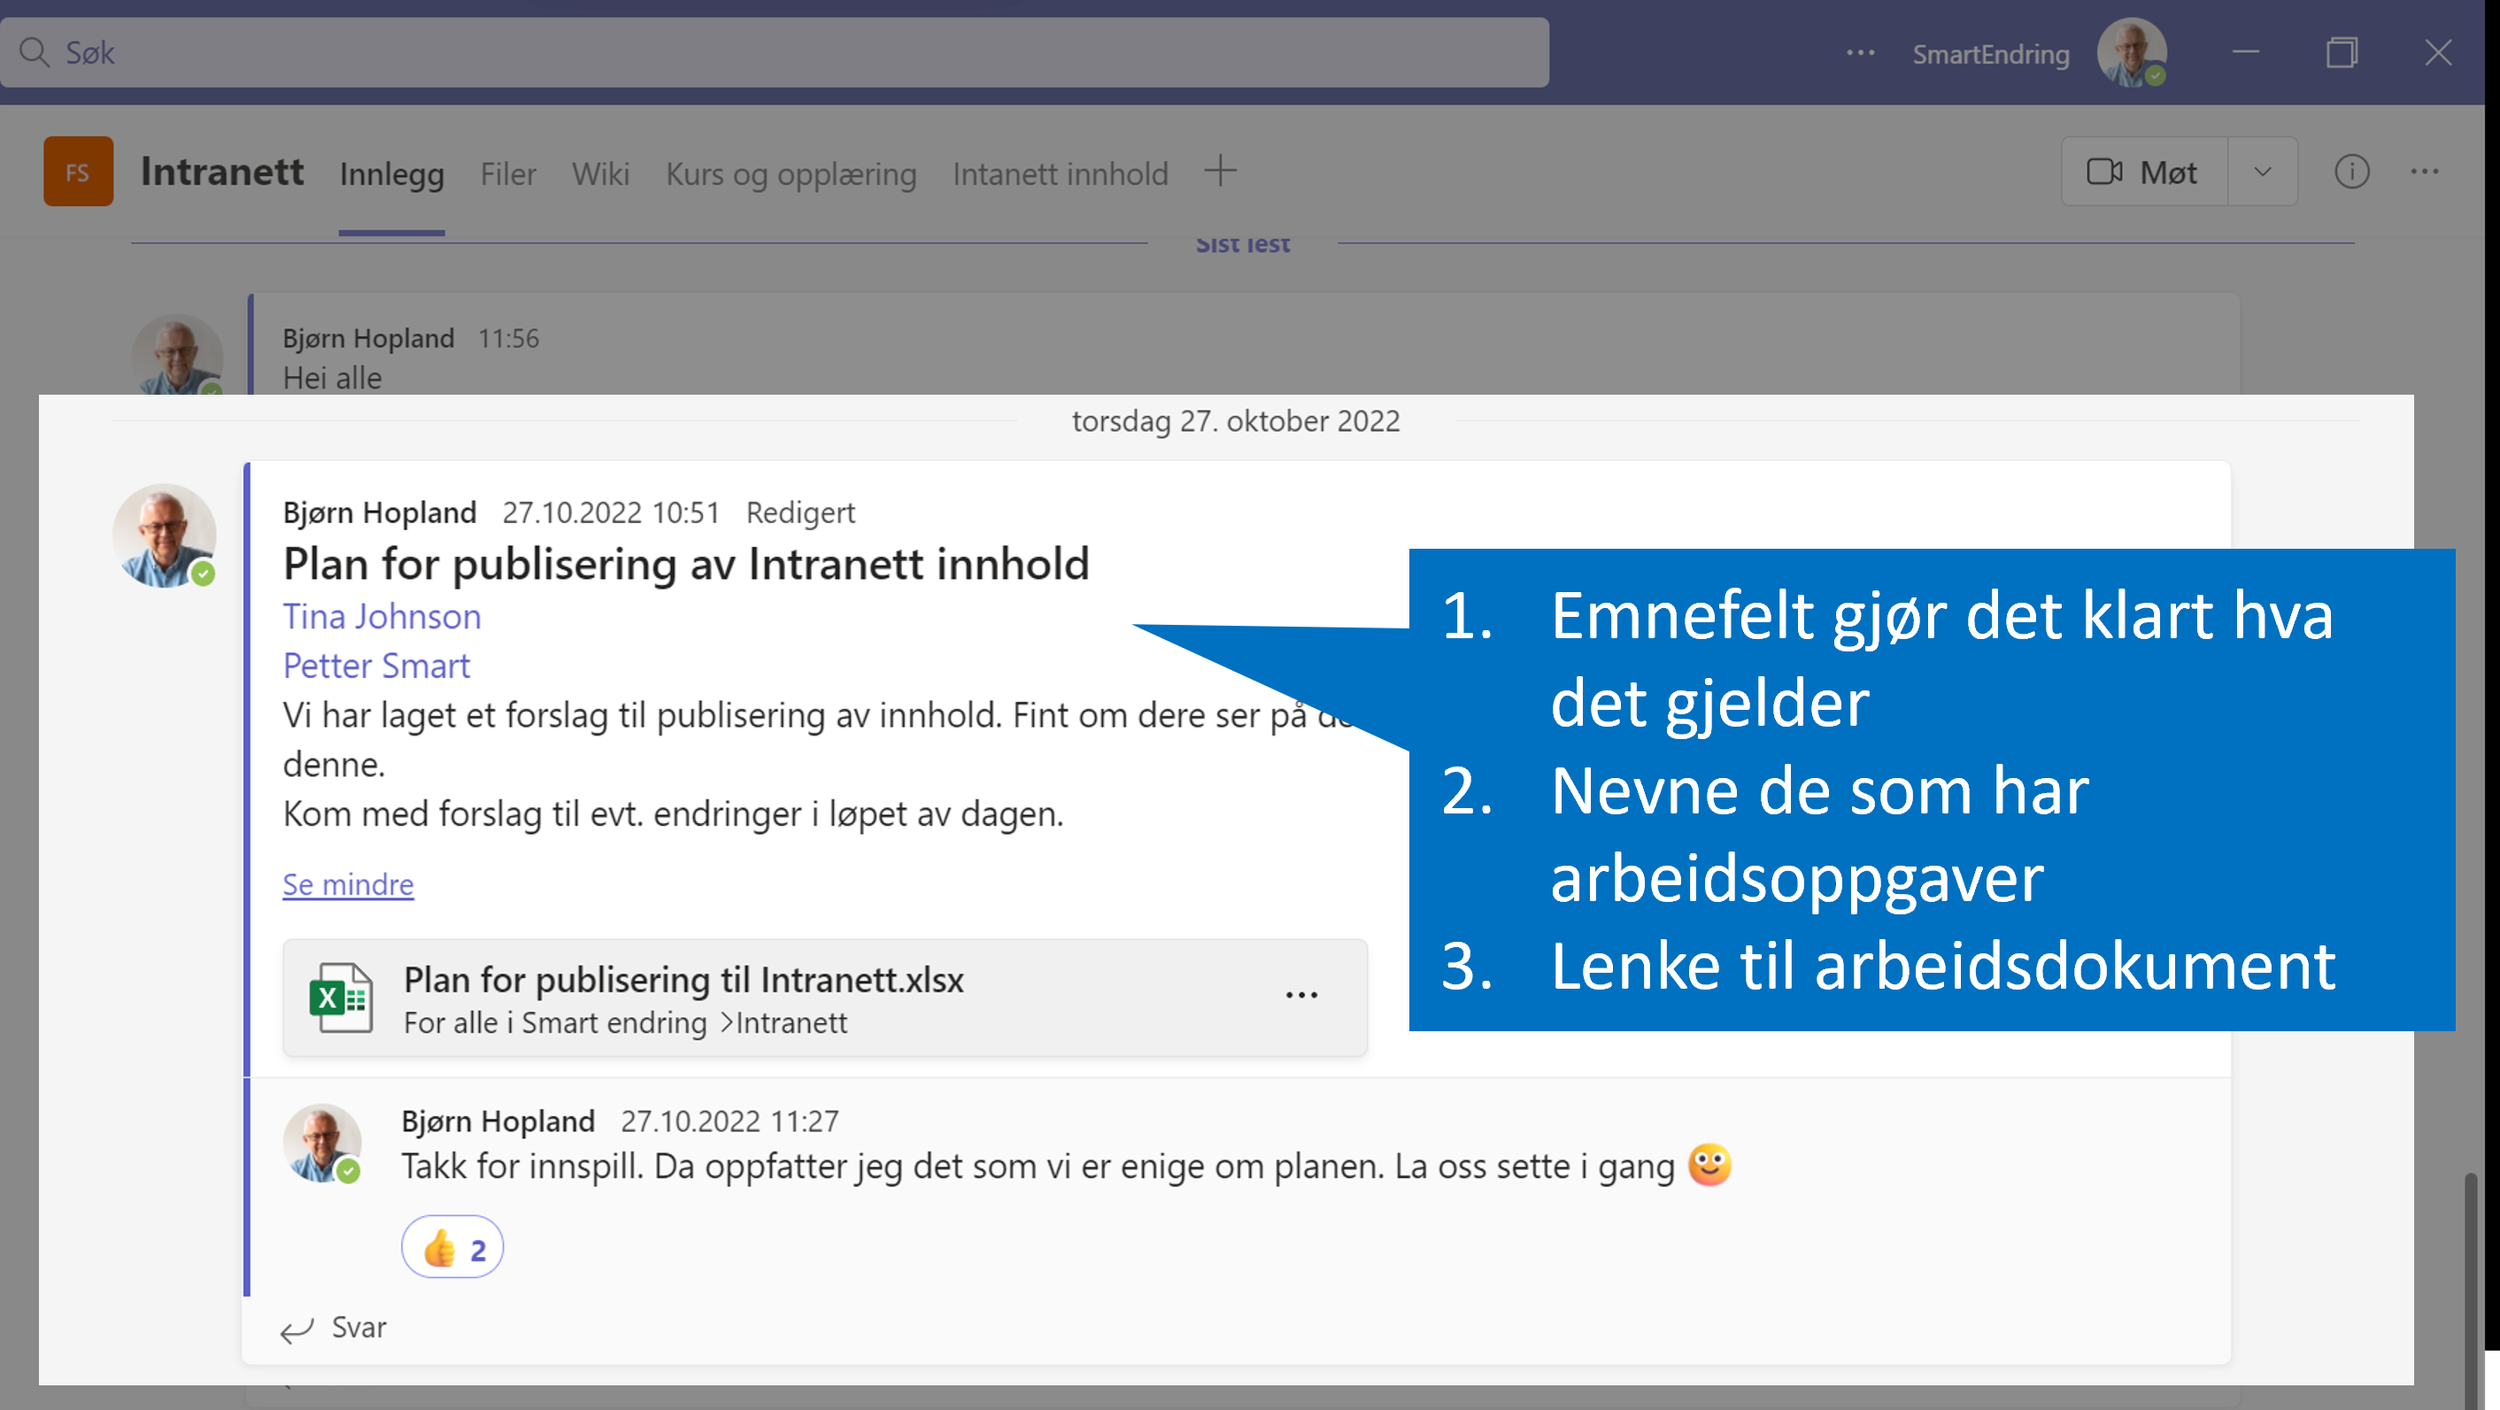Toggle the thumbs-up reaction on the reply

click(453, 1248)
